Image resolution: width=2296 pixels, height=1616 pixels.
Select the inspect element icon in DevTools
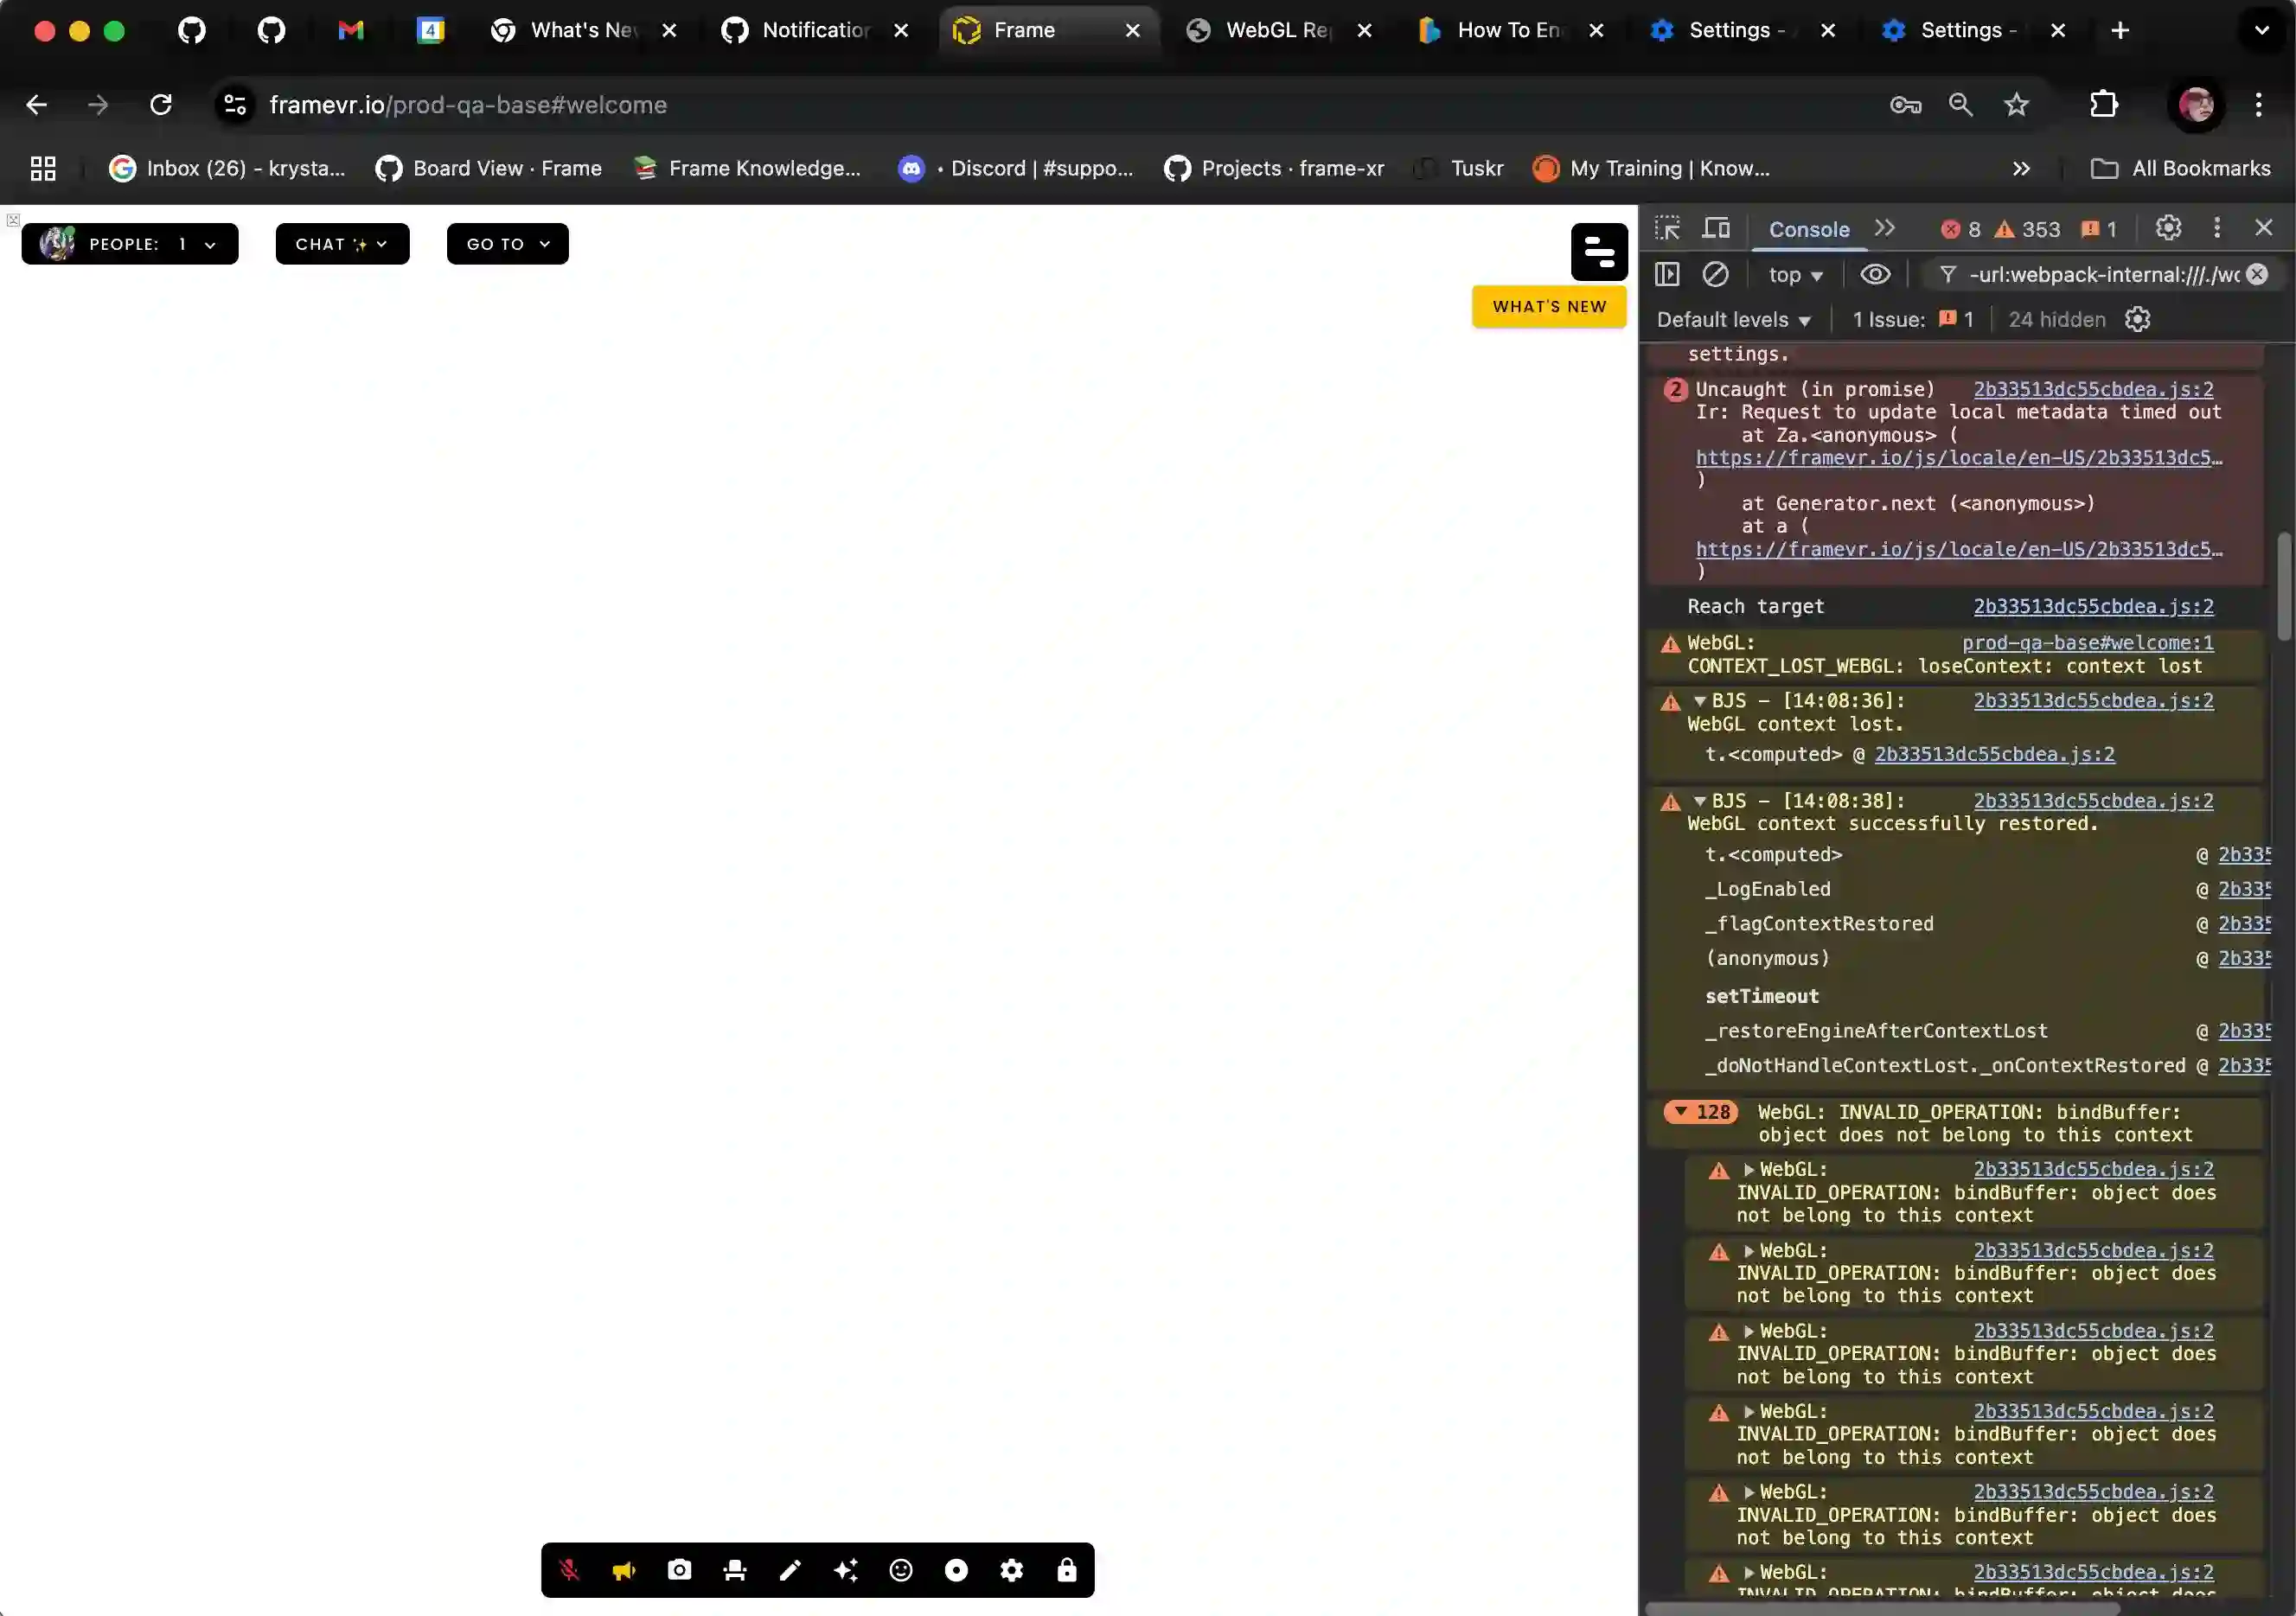click(x=1667, y=228)
